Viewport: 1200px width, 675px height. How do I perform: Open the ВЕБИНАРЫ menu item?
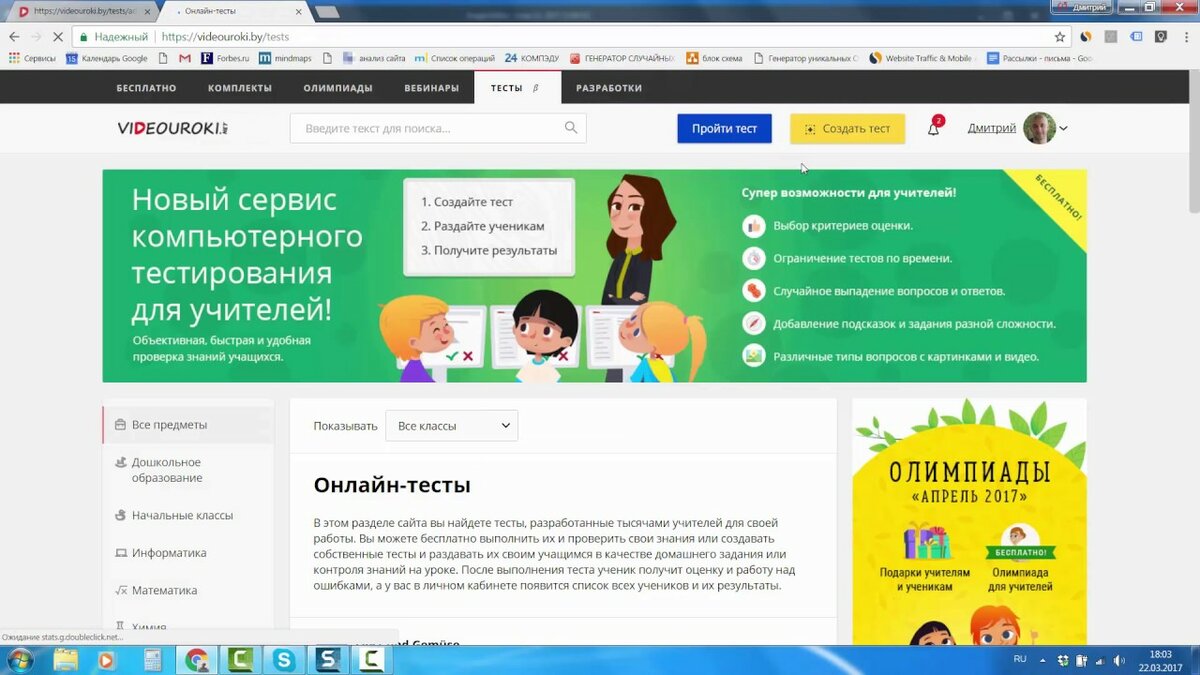(432, 88)
